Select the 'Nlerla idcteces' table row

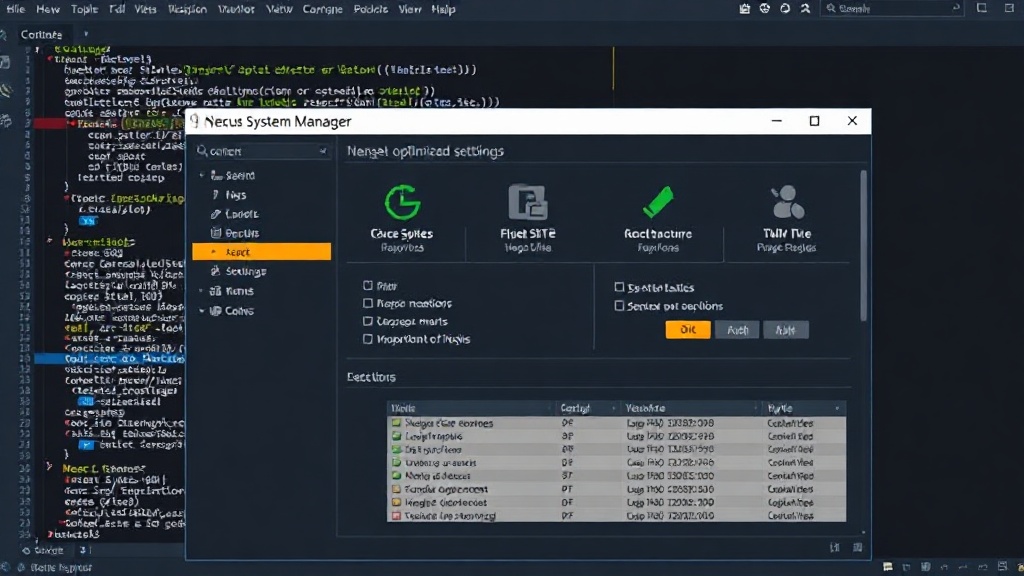(x=616, y=476)
